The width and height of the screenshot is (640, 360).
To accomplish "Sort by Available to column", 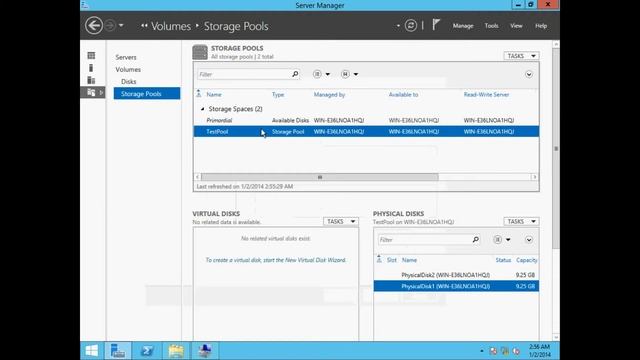I will click(x=403, y=94).
